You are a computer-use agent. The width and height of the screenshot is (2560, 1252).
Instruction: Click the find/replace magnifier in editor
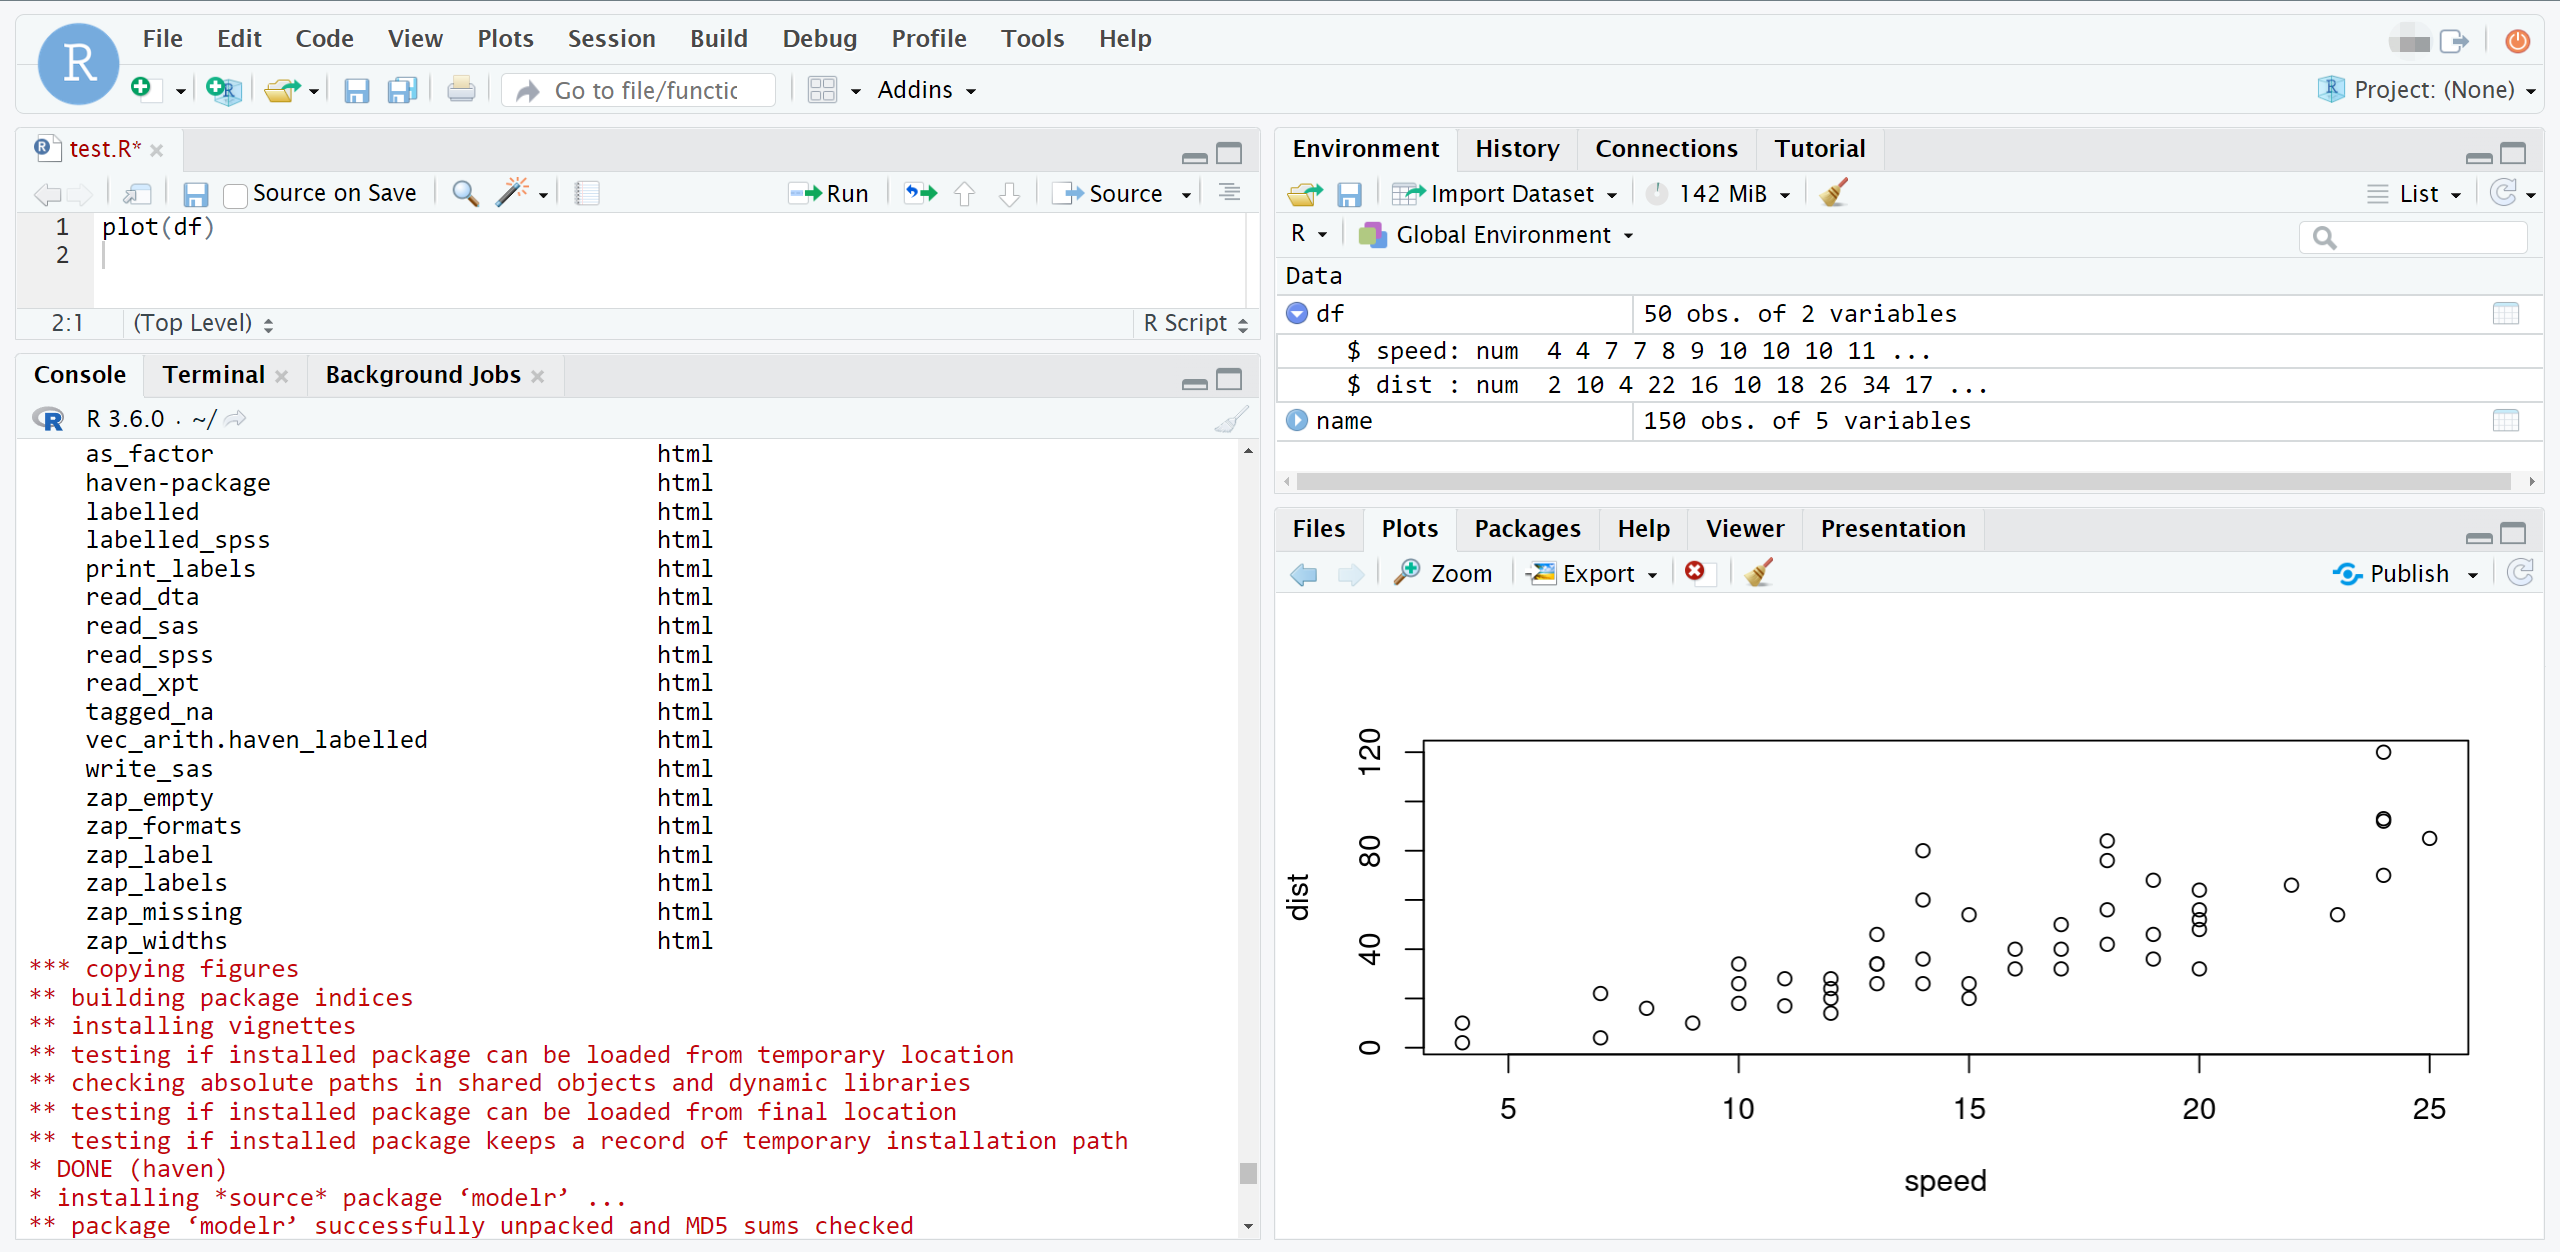(465, 192)
